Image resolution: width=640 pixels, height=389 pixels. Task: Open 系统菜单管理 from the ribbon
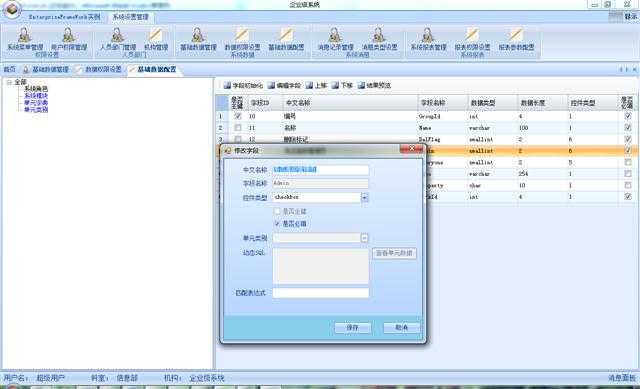tap(24, 39)
